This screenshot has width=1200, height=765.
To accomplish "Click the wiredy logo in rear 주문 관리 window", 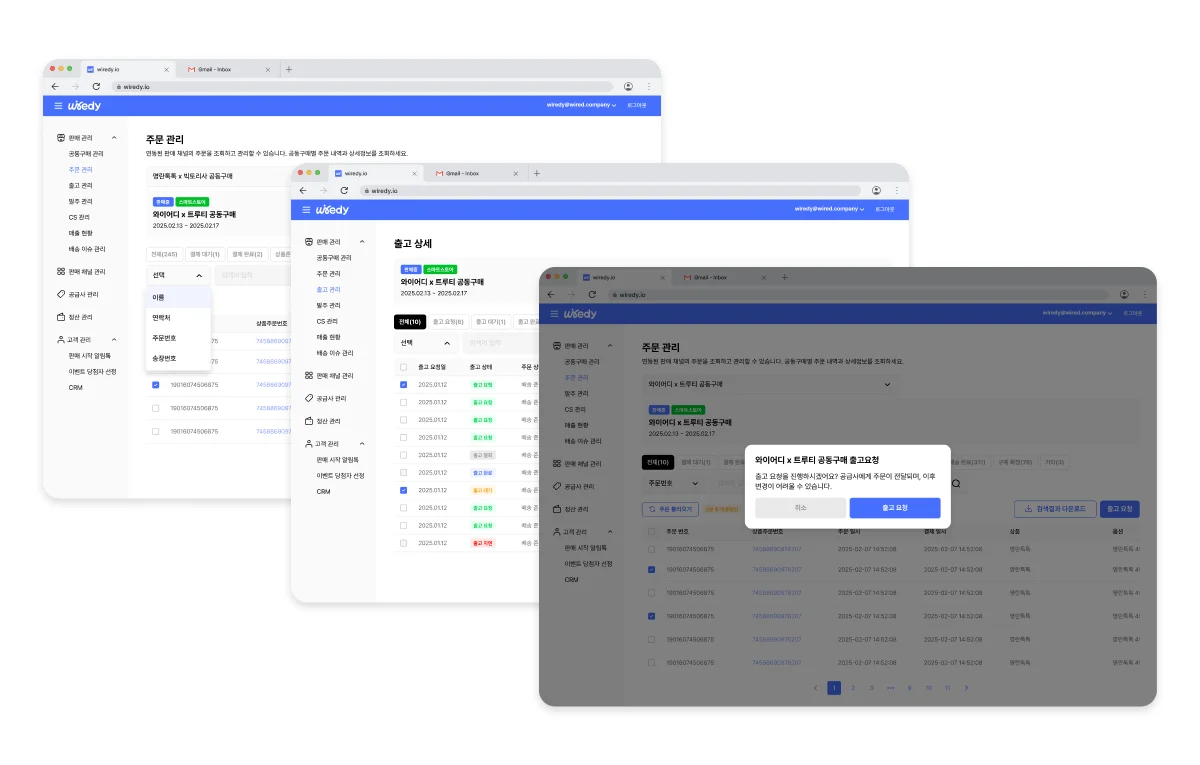I will point(84,105).
